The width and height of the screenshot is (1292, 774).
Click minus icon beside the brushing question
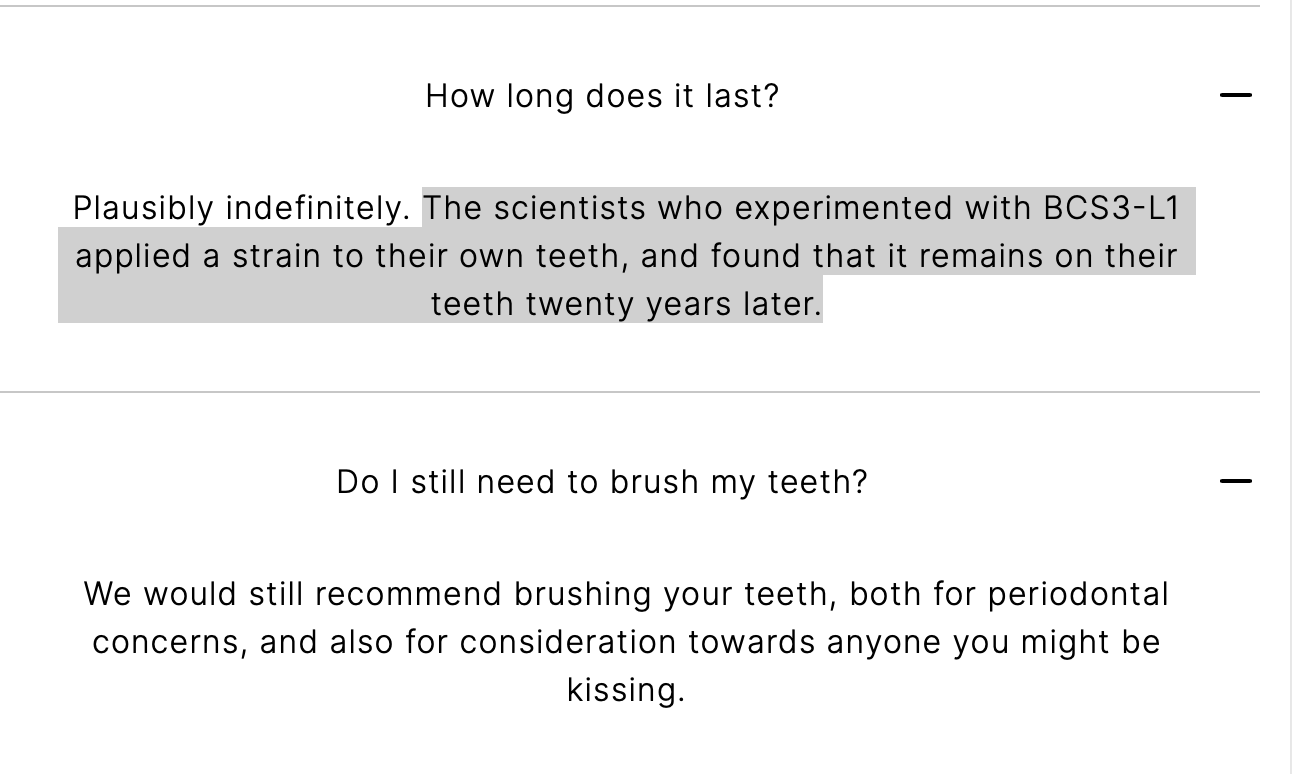[1236, 481]
